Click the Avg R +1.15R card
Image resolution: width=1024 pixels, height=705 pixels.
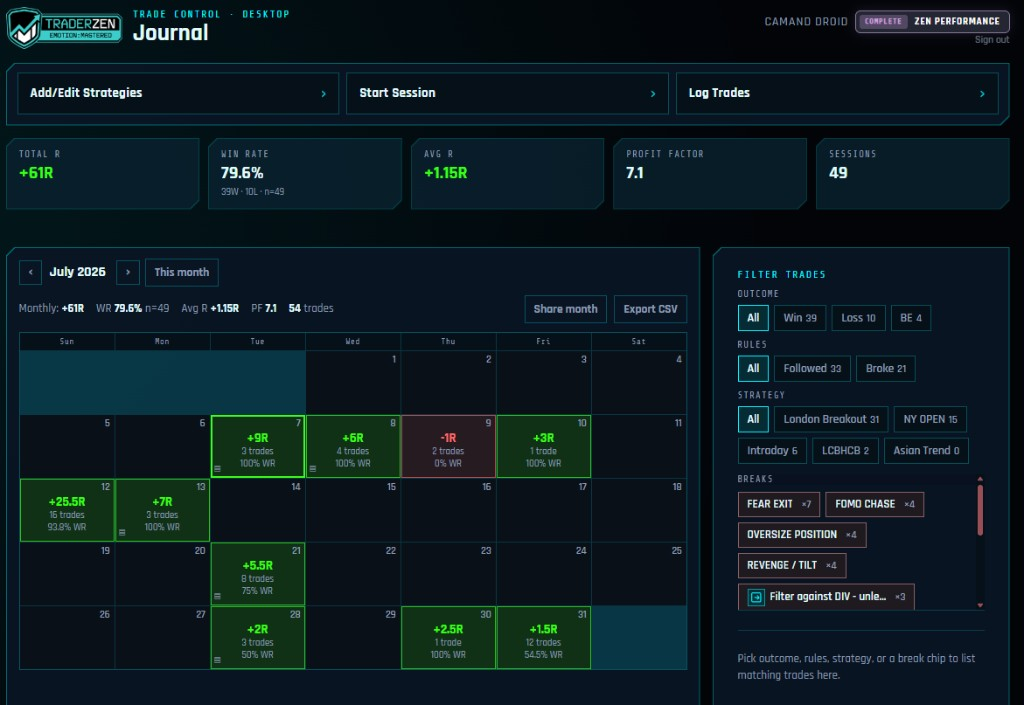point(507,174)
